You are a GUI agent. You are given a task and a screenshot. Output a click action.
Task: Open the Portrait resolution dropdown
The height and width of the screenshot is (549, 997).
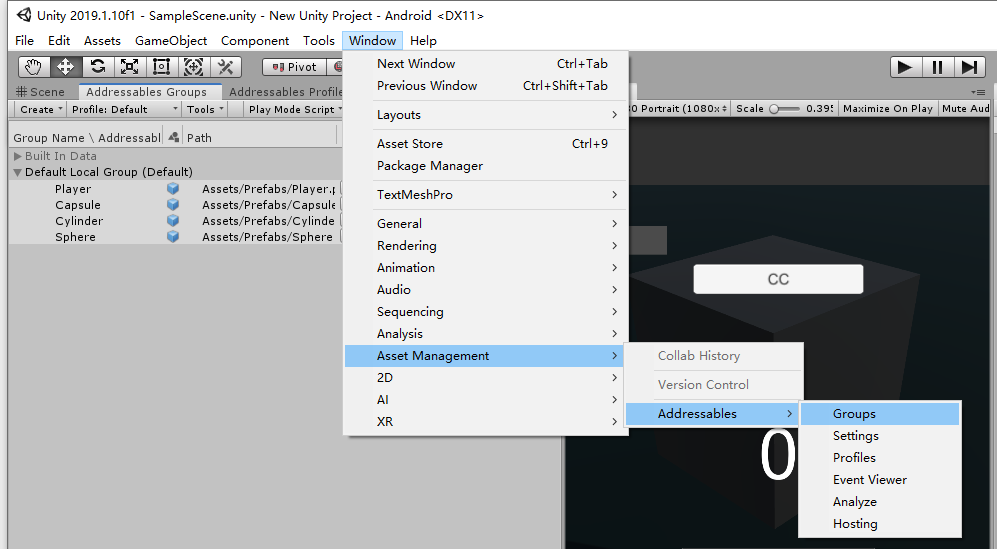coord(679,109)
